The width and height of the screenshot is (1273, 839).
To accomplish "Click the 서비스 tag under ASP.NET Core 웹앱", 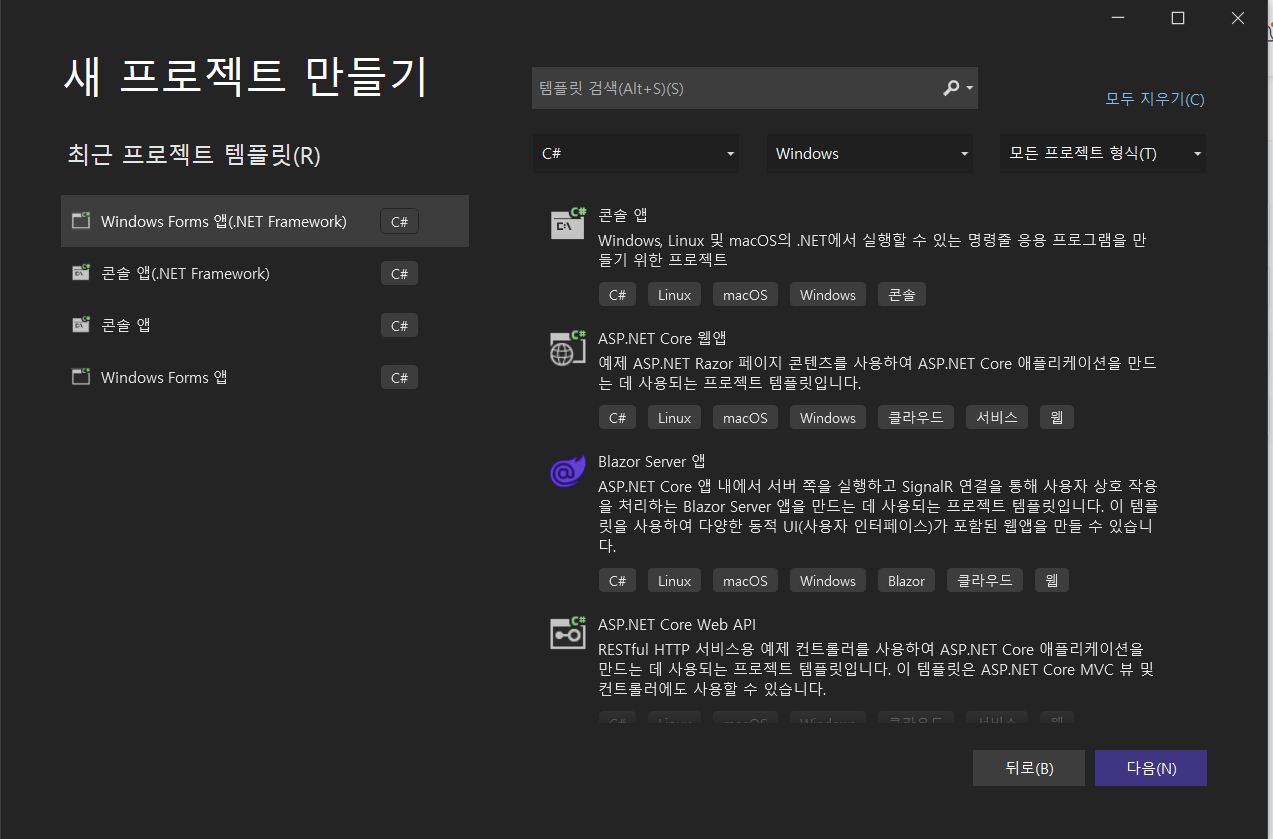I will pyautogui.click(x=997, y=418).
